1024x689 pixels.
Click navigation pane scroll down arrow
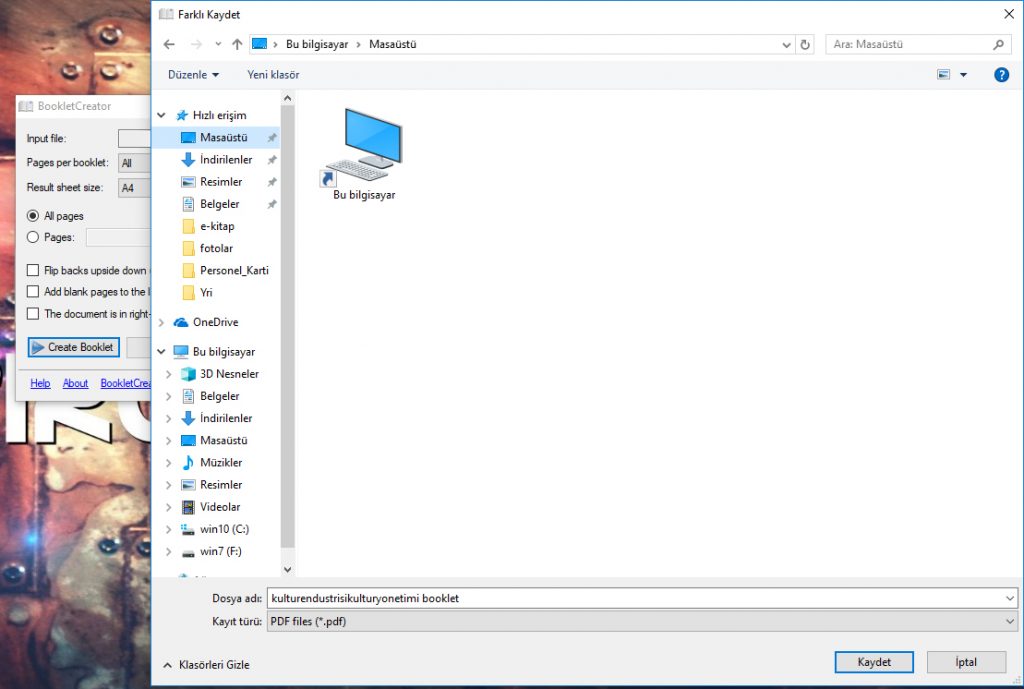(x=287, y=569)
